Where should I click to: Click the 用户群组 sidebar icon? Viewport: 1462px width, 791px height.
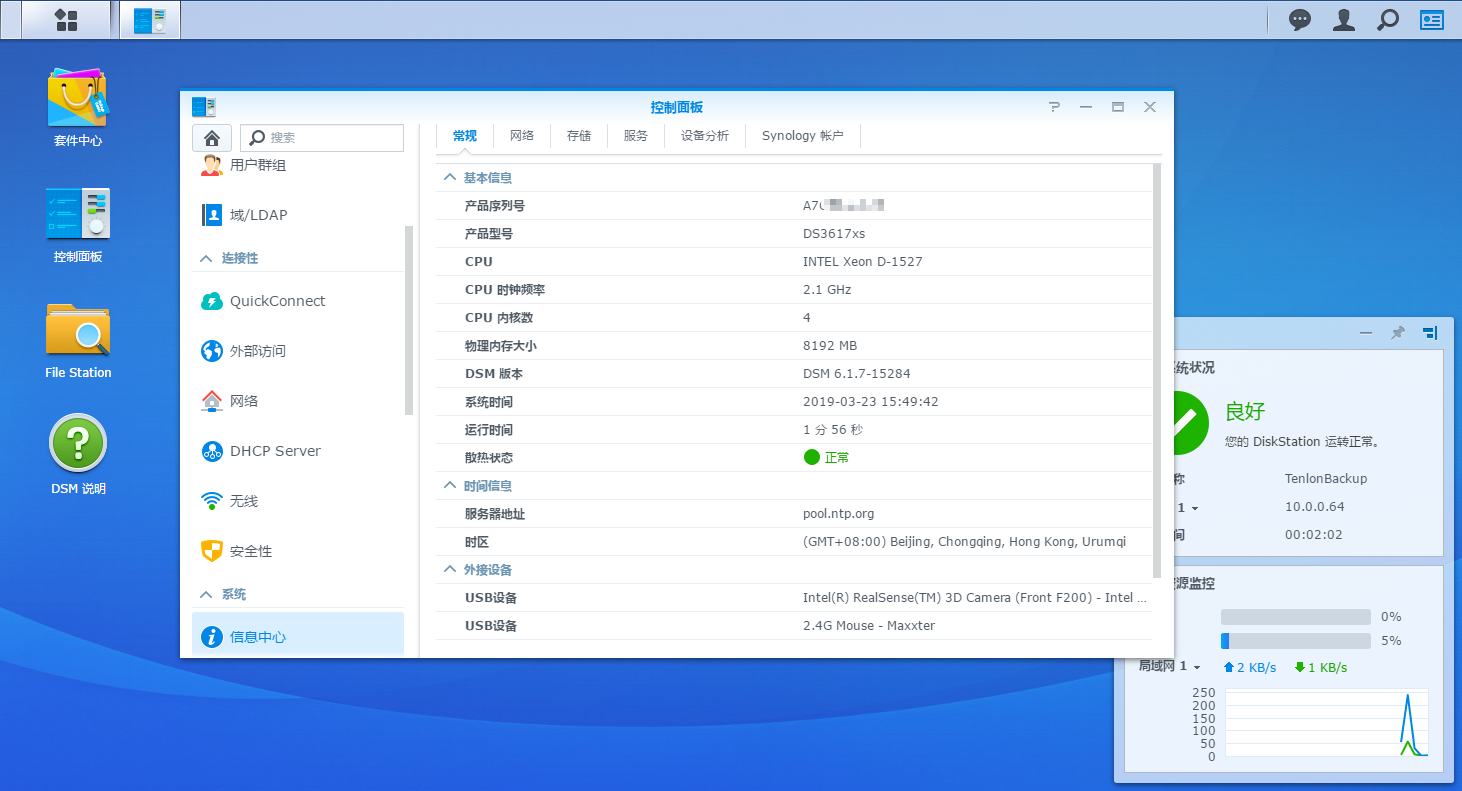212,165
